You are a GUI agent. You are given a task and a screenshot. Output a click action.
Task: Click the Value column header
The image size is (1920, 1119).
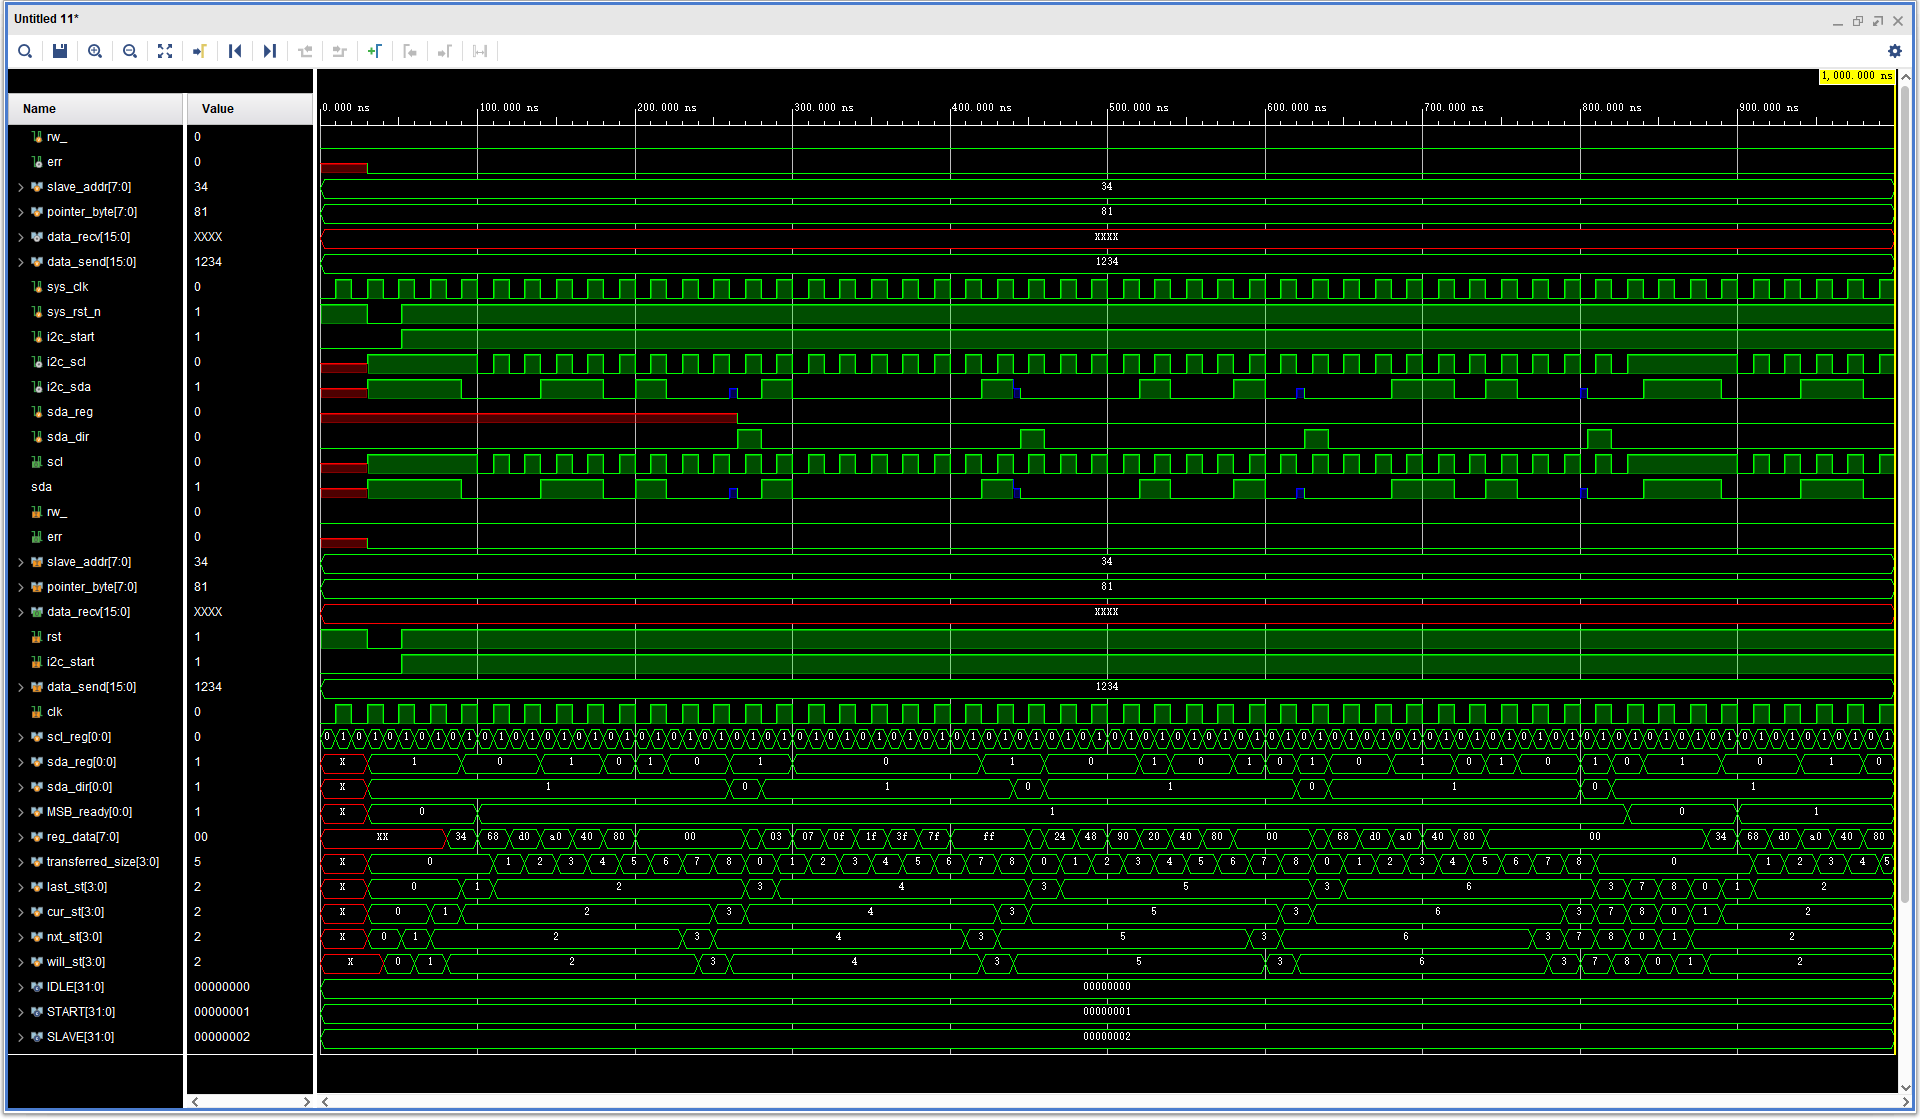pos(217,108)
